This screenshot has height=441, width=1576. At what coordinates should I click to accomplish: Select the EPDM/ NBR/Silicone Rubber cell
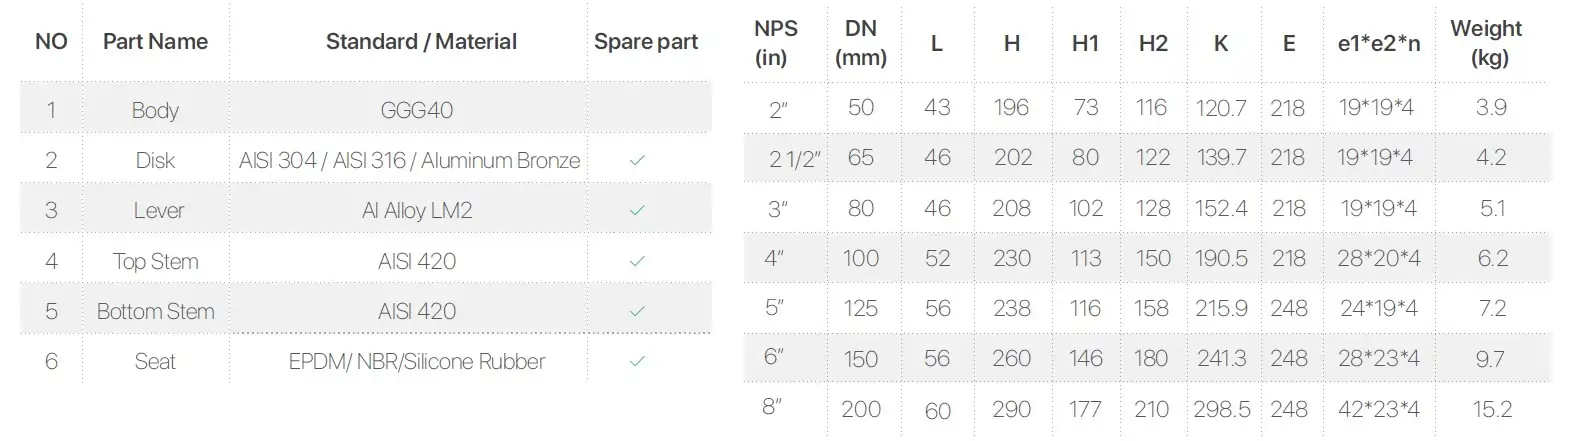417,361
